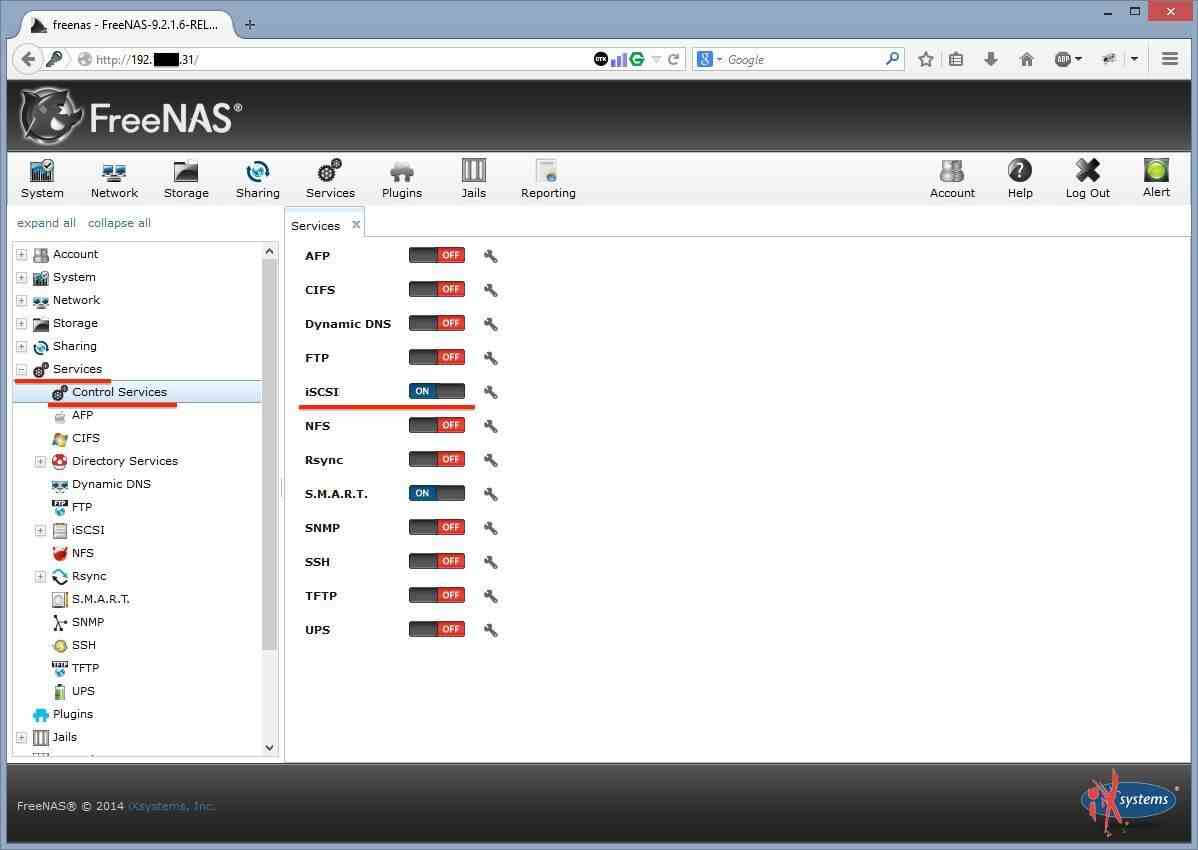Expand the Jails tree node
Screen dimensions: 1198x850
(21, 738)
